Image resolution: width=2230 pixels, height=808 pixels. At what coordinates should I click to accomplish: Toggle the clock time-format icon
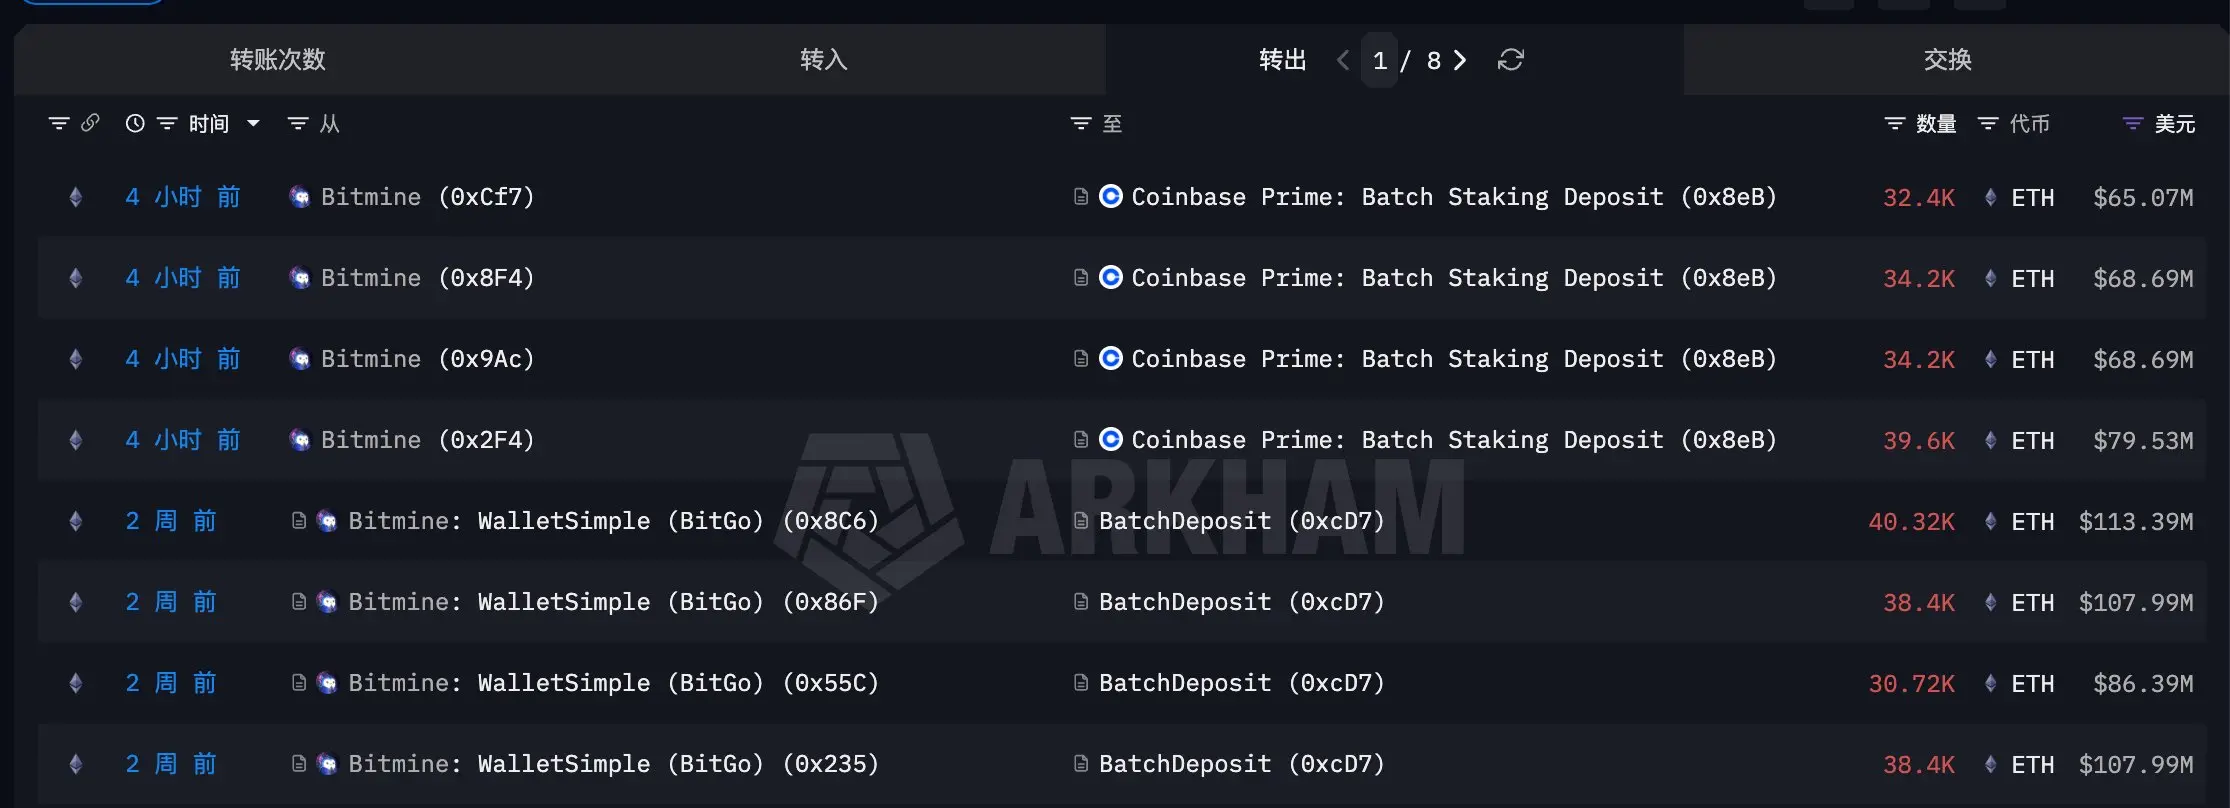pos(135,123)
